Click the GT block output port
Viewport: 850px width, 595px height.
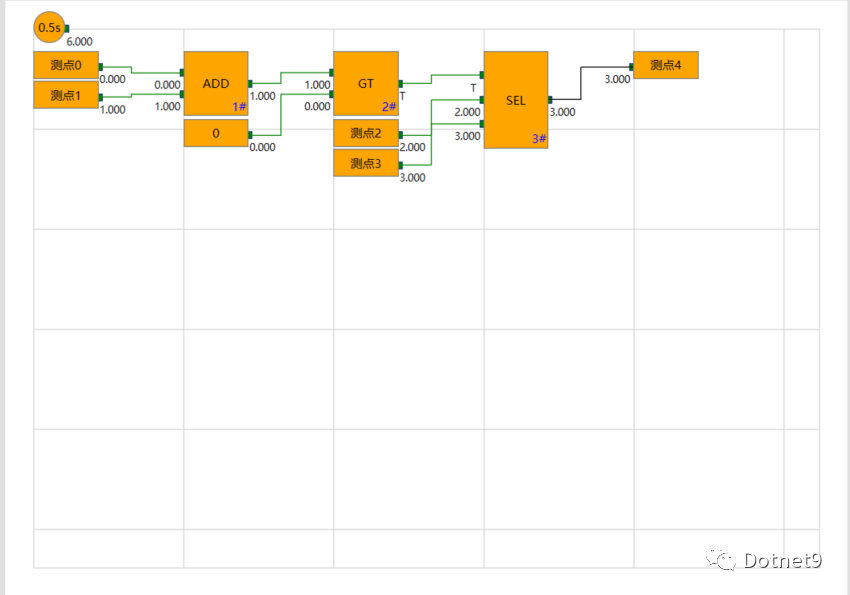coord(401,83)
